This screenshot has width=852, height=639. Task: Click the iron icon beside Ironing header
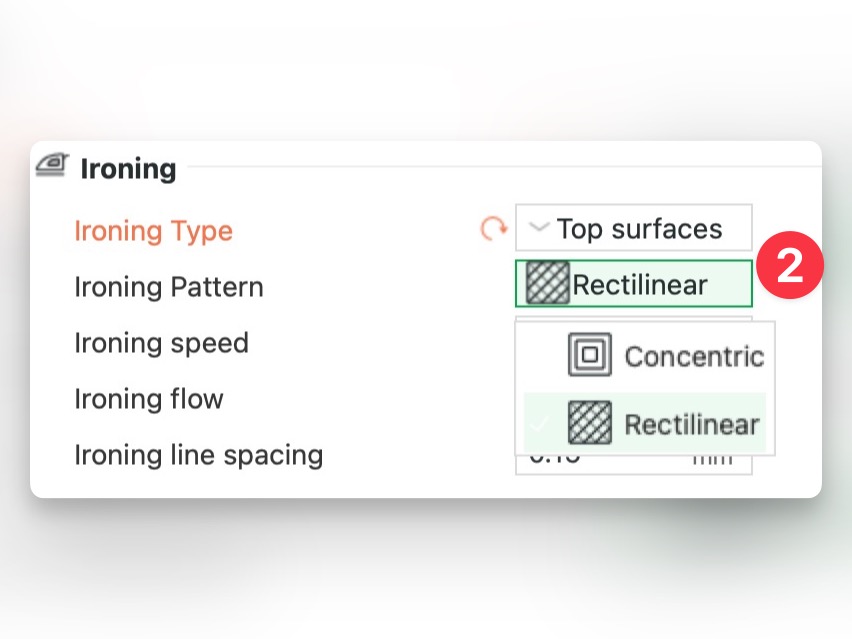(51, 165)
